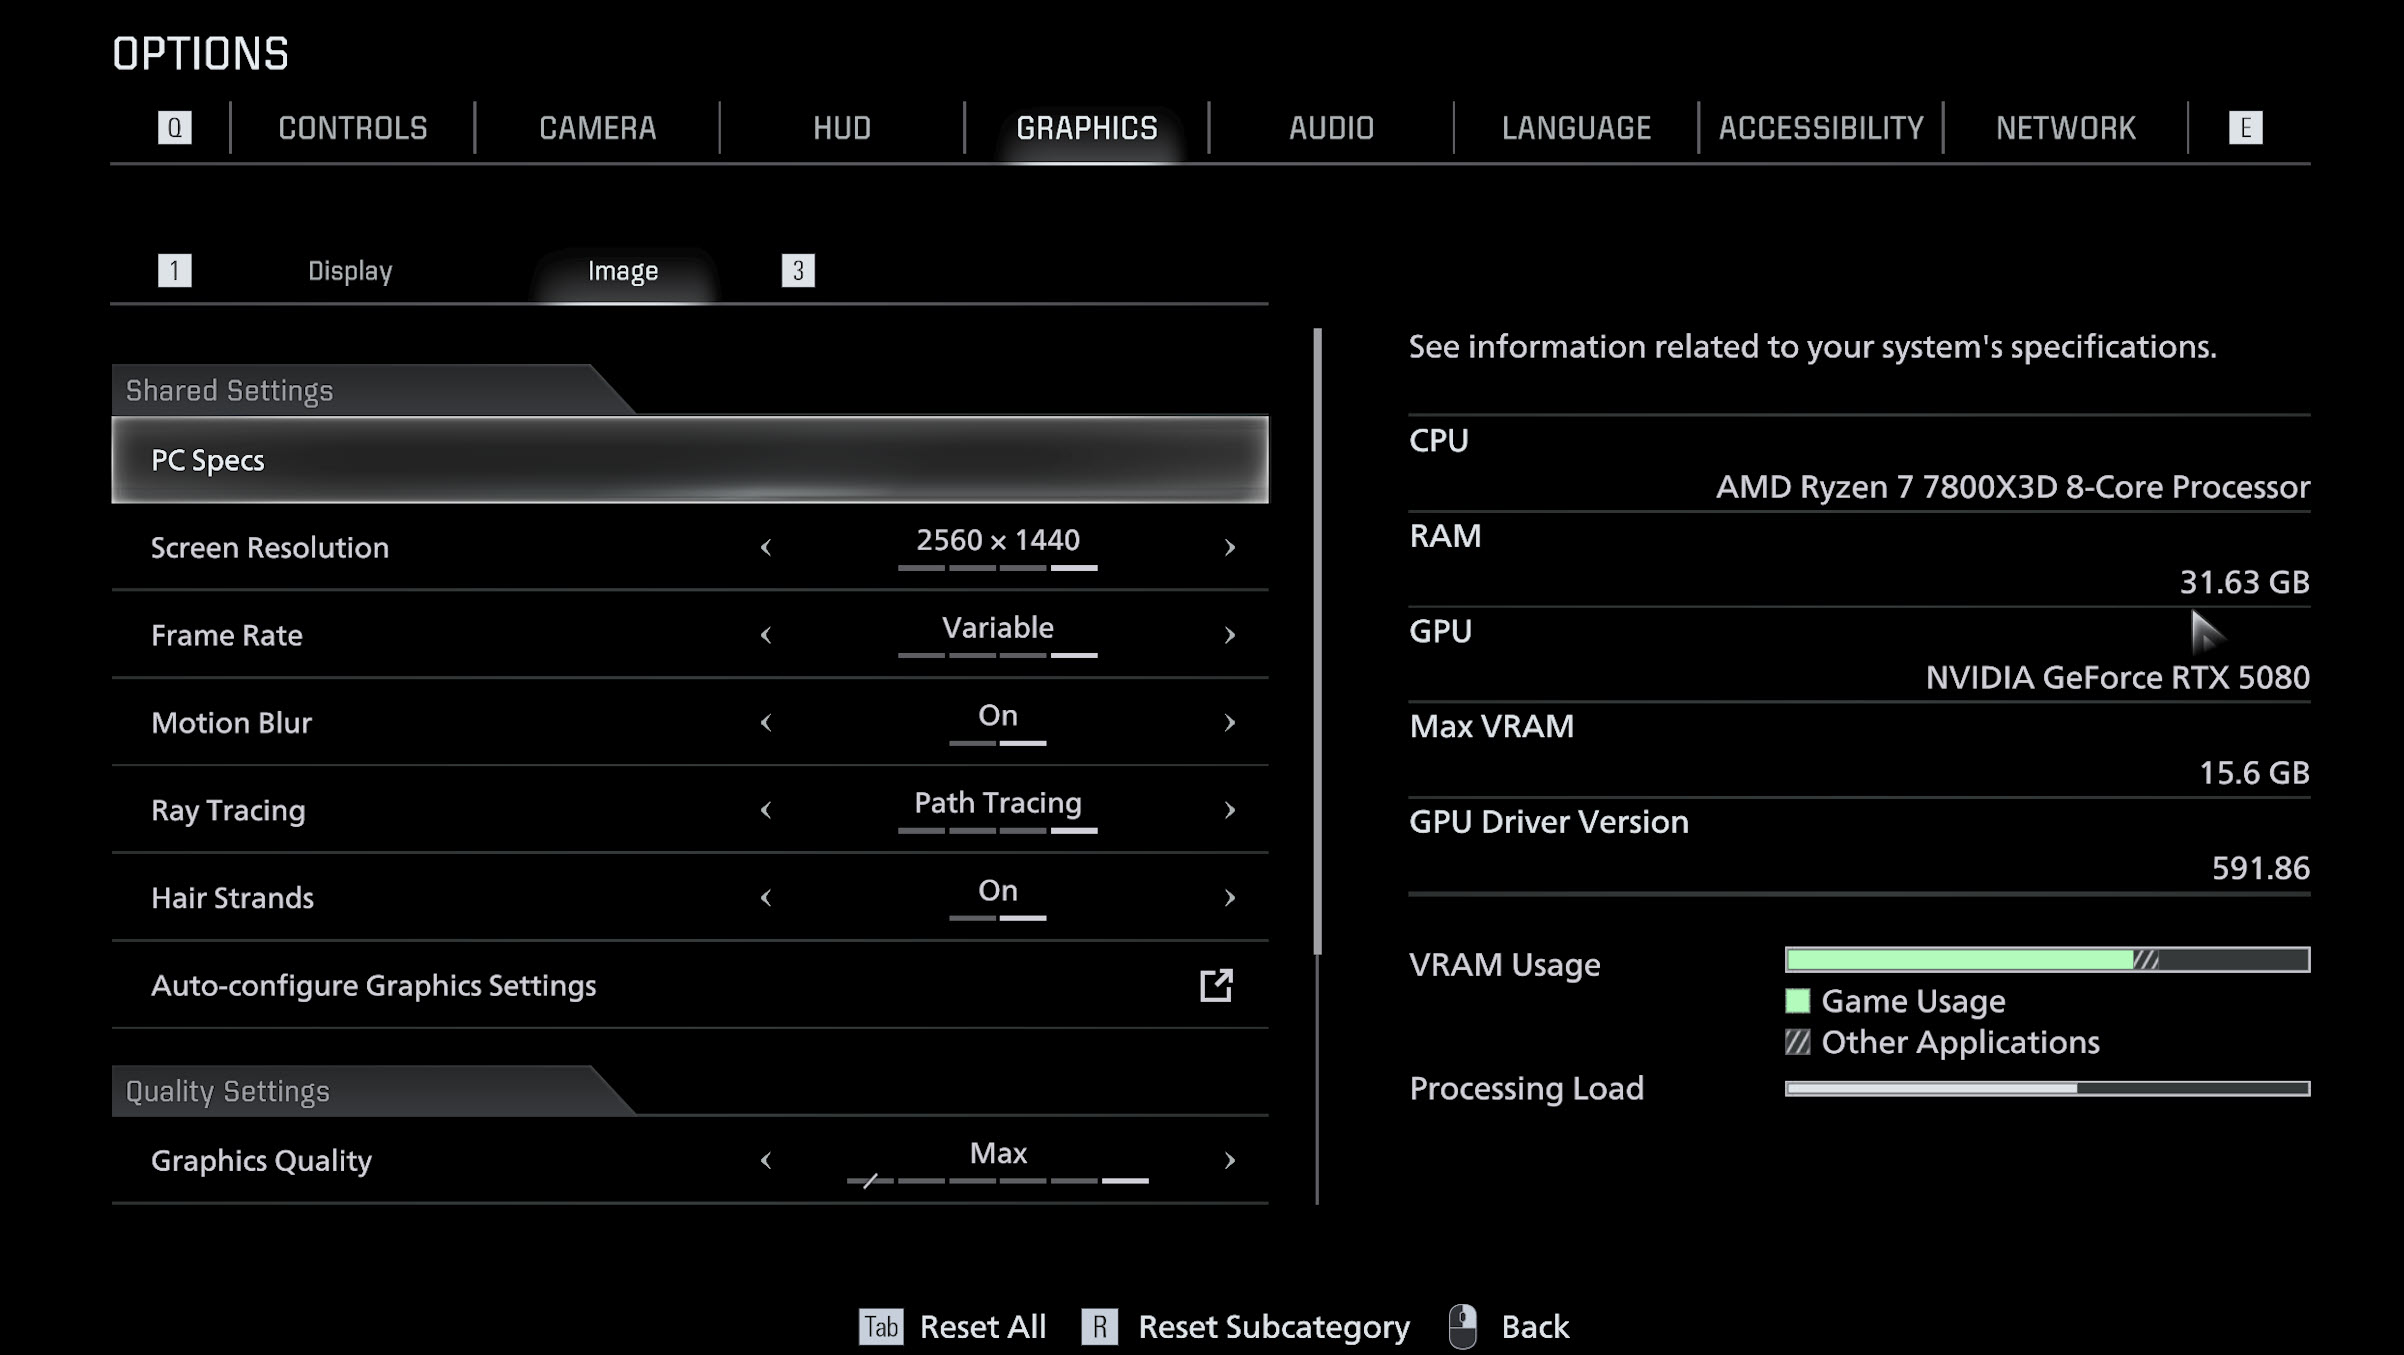
Task: Click the 1 key previous-subtab icon
Action: point(174,271)
